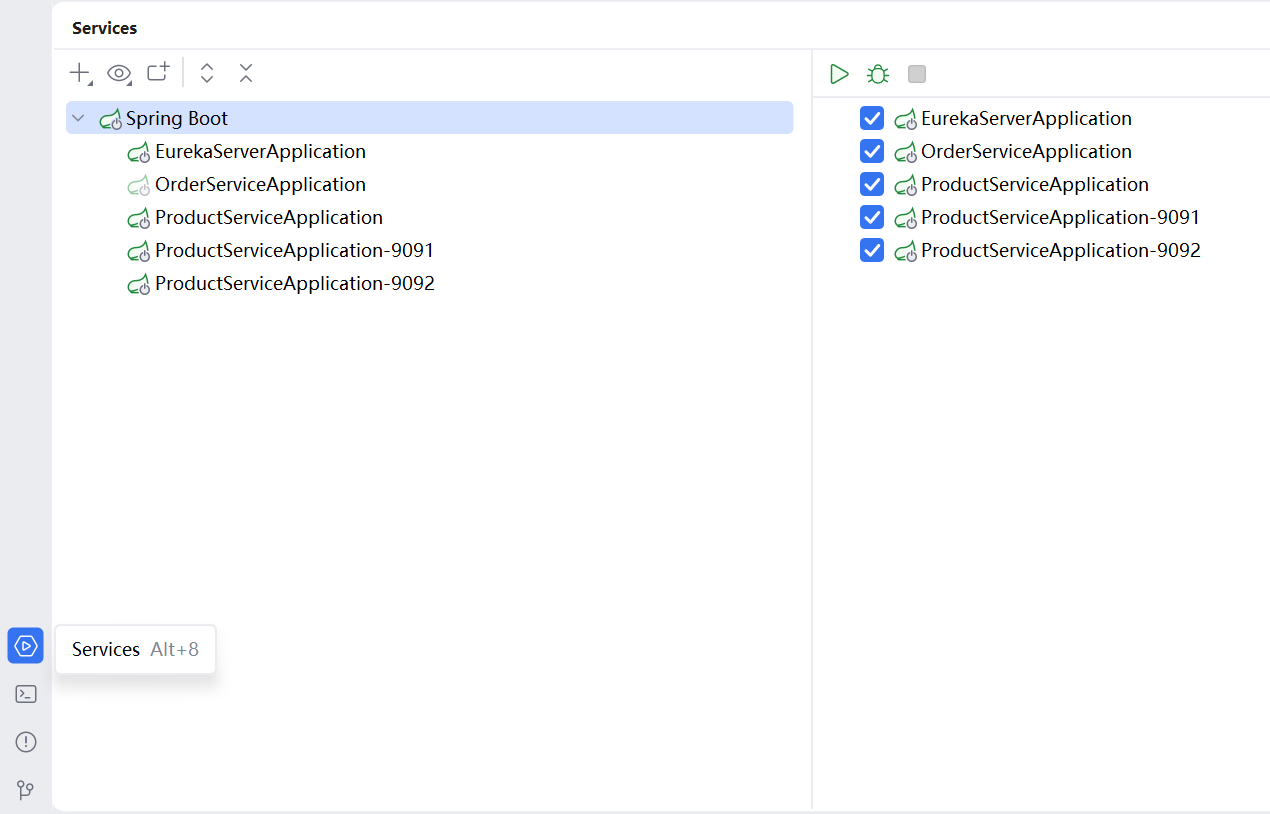Click the icon beside ProductServiceApplication-9092 in left tree
The width and height of the screenshot is (1270, 814).
pos(138,284)
